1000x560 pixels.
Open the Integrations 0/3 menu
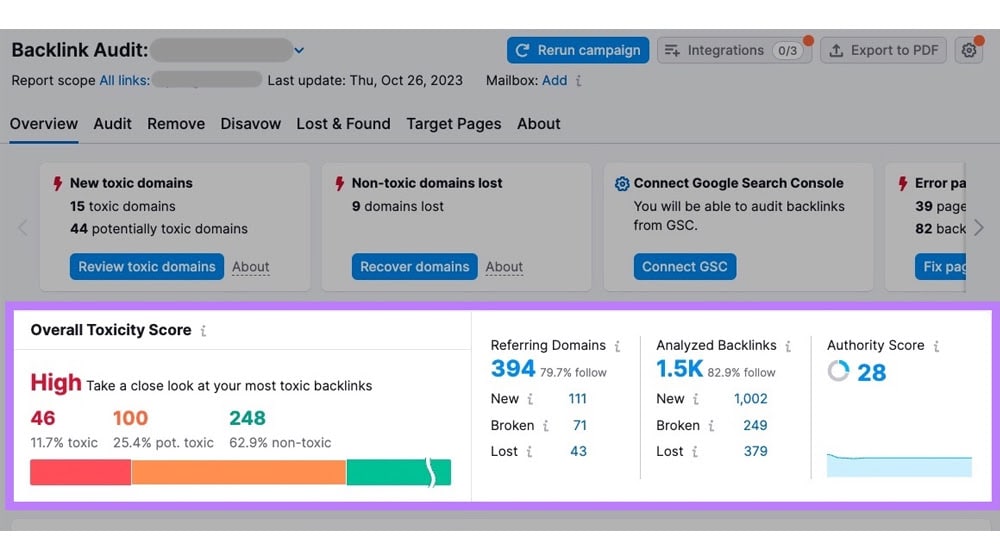click(733, 50)
